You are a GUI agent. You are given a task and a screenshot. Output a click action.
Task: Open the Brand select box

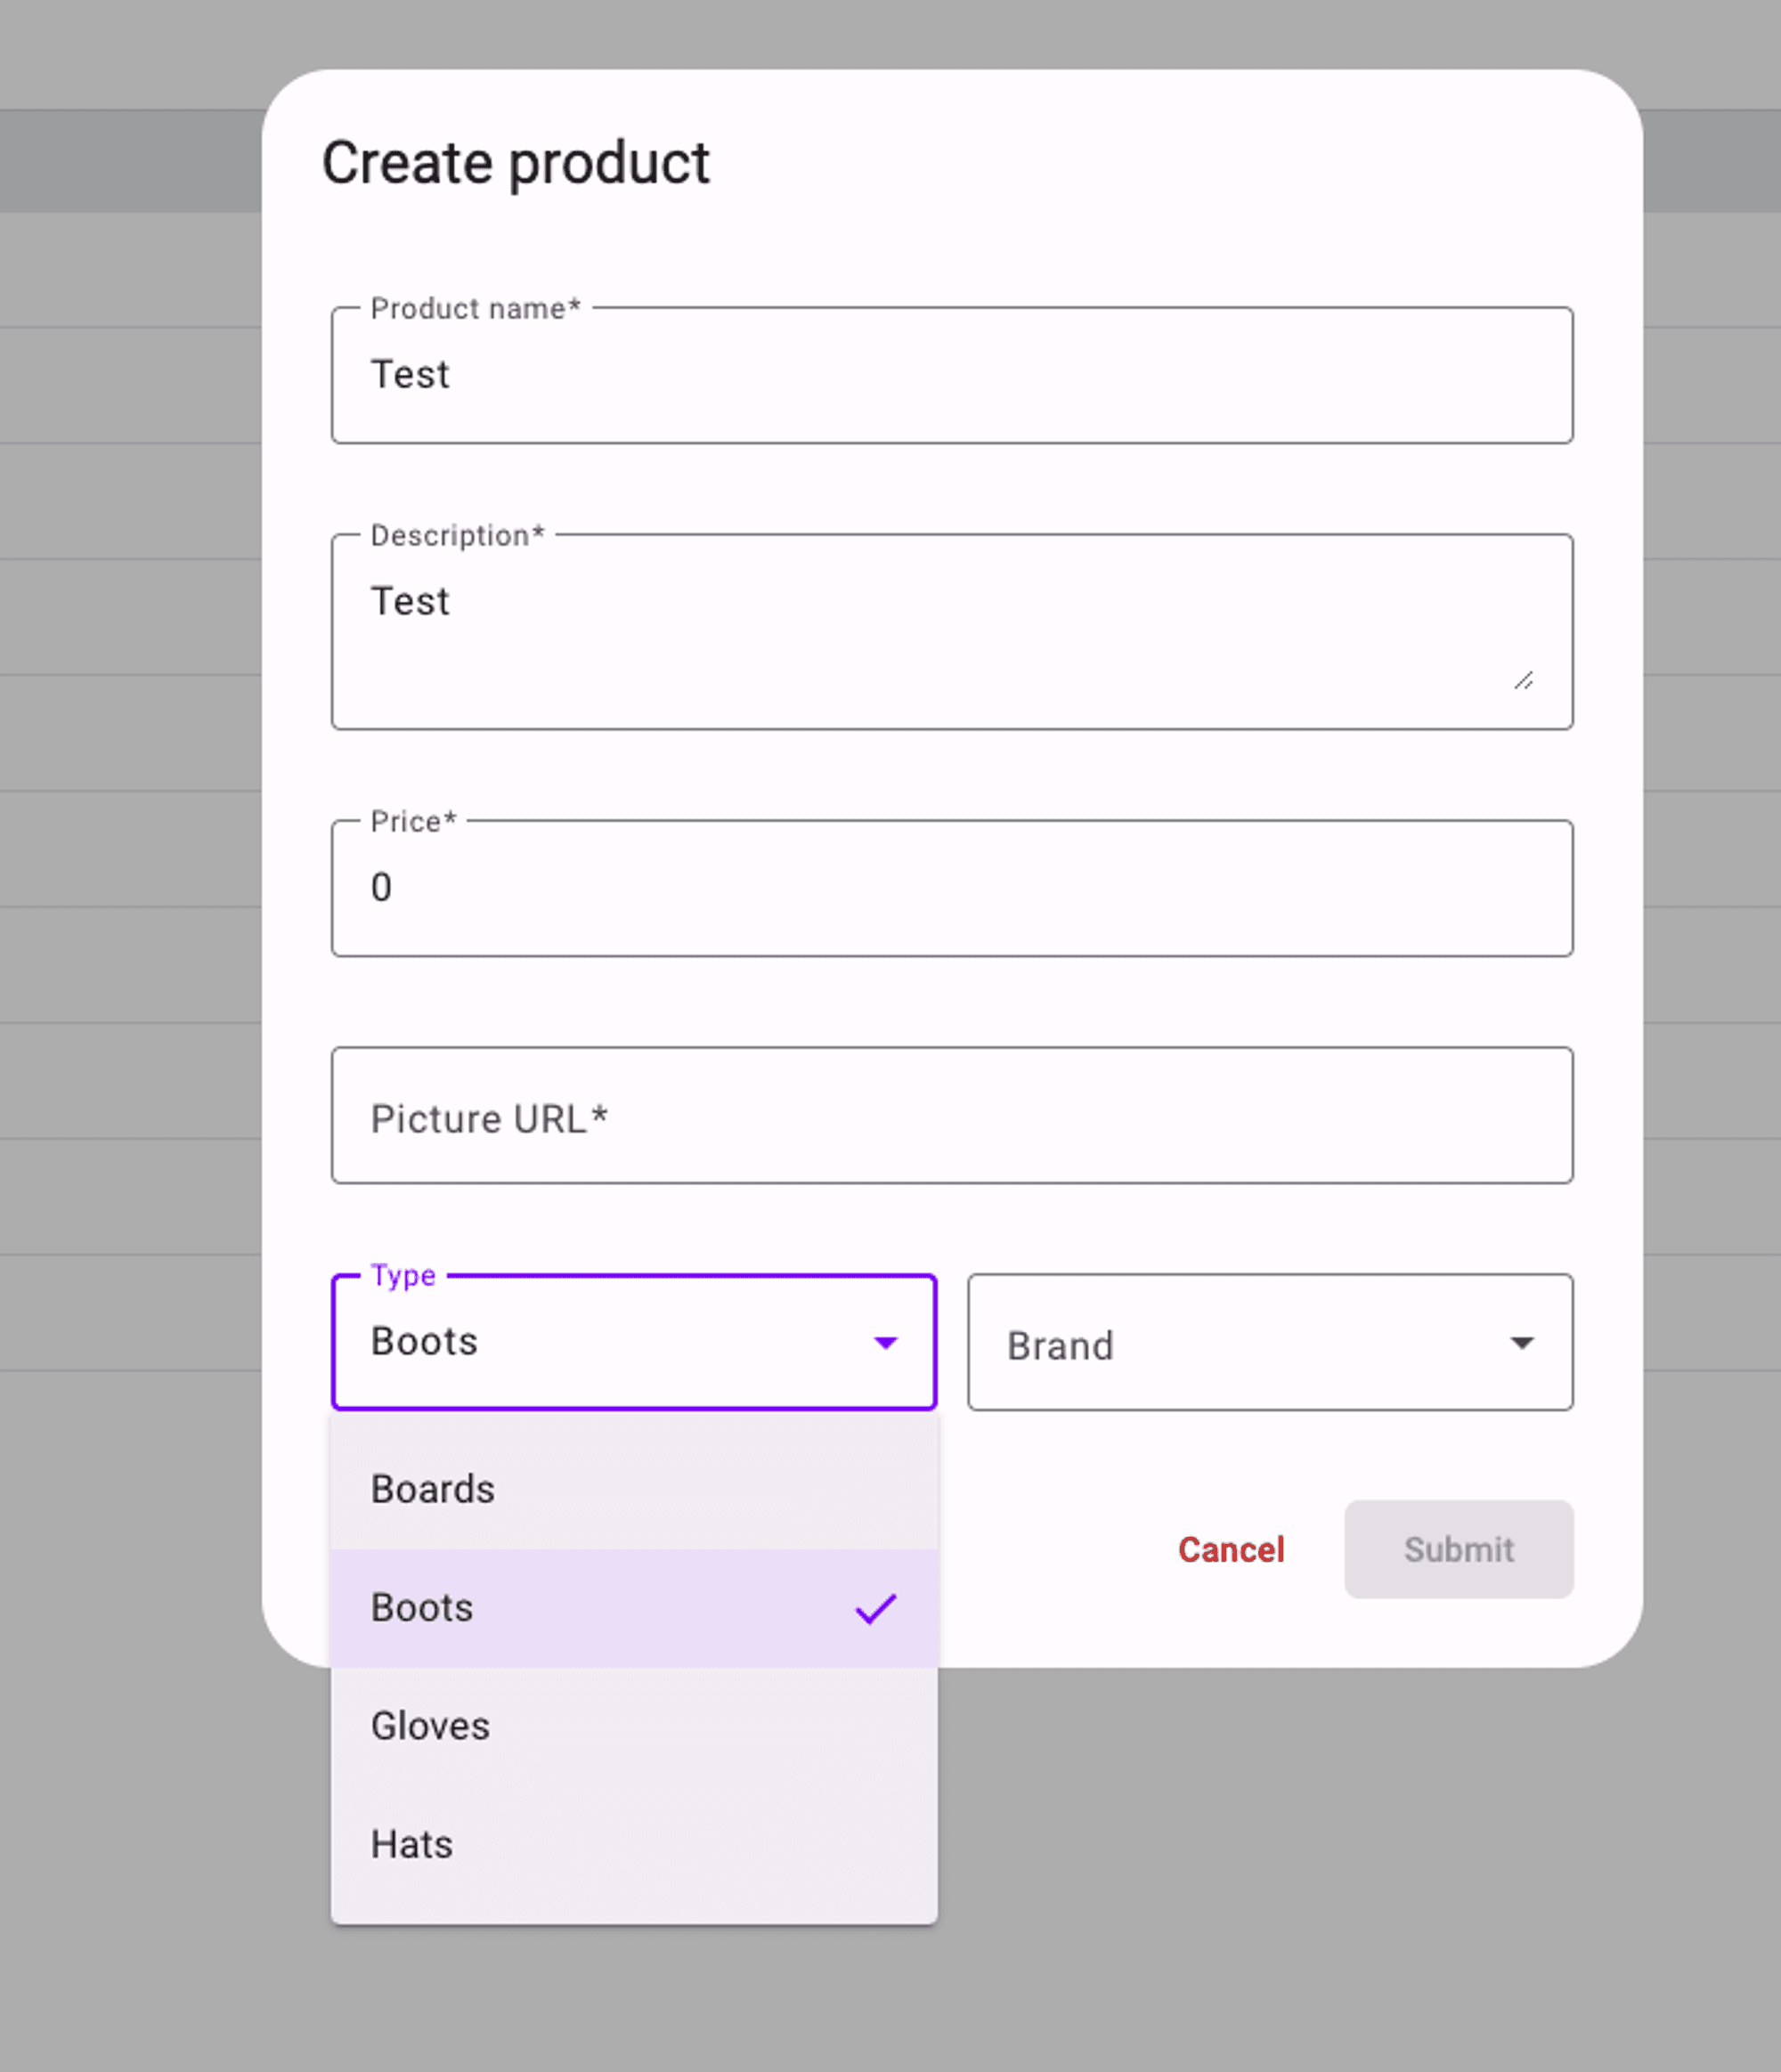tap(1240, 1342)
